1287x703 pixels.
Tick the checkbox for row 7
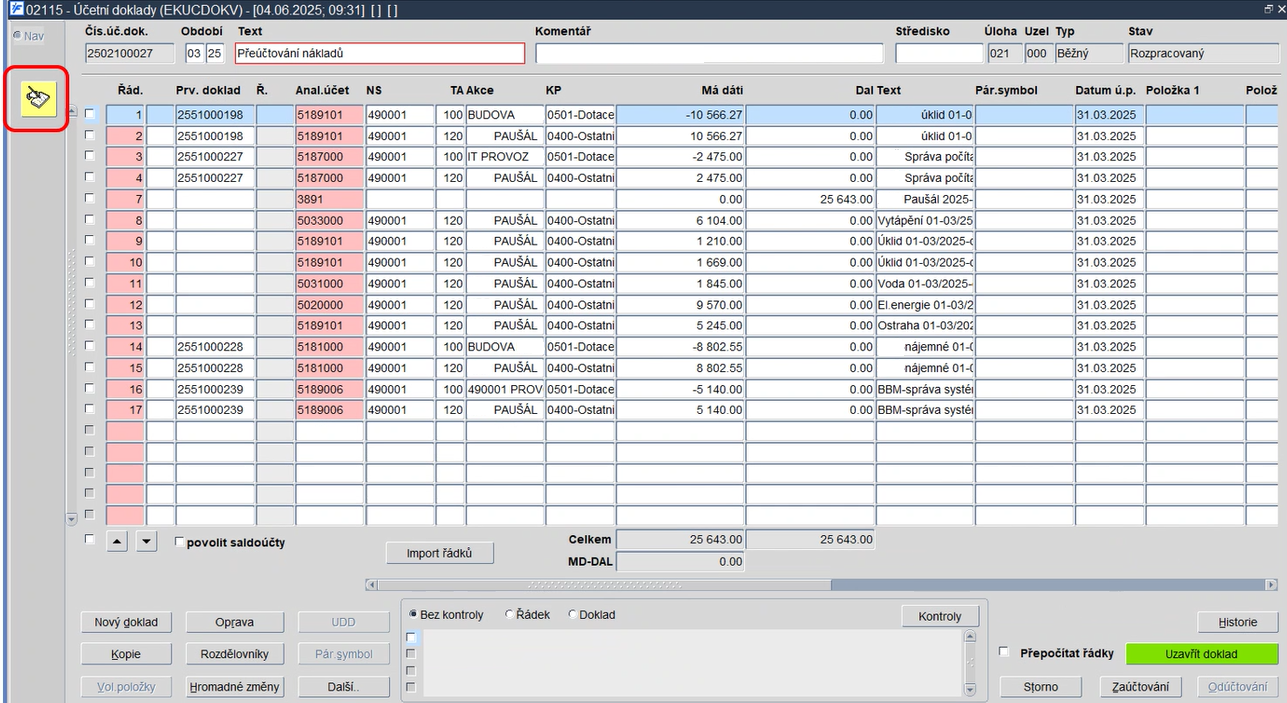pos(90,198)
